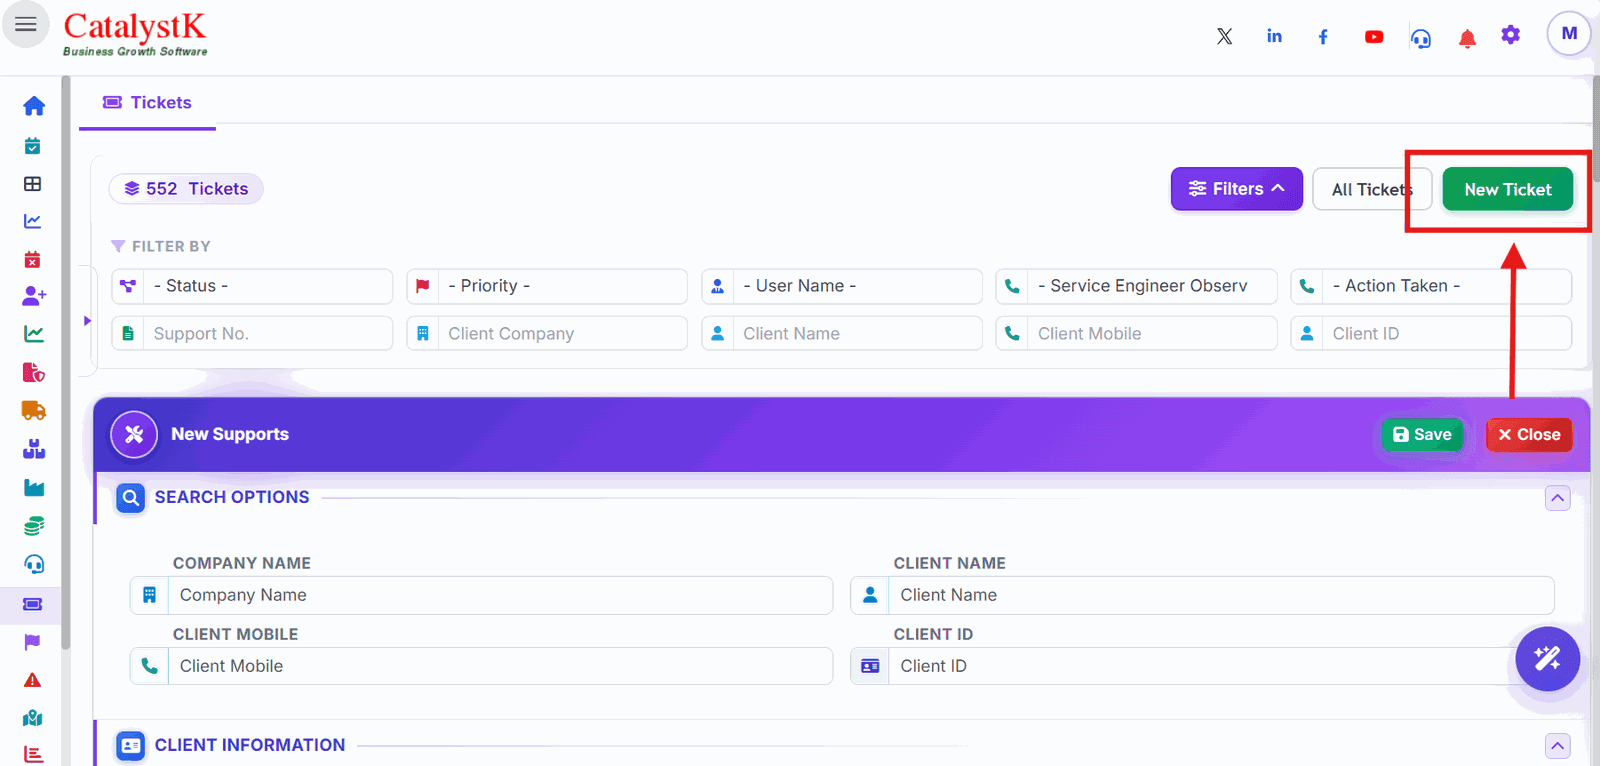Screen dimensions: 1600x766
Task: Click the New Ticket button
Action: pos(1507,189)
